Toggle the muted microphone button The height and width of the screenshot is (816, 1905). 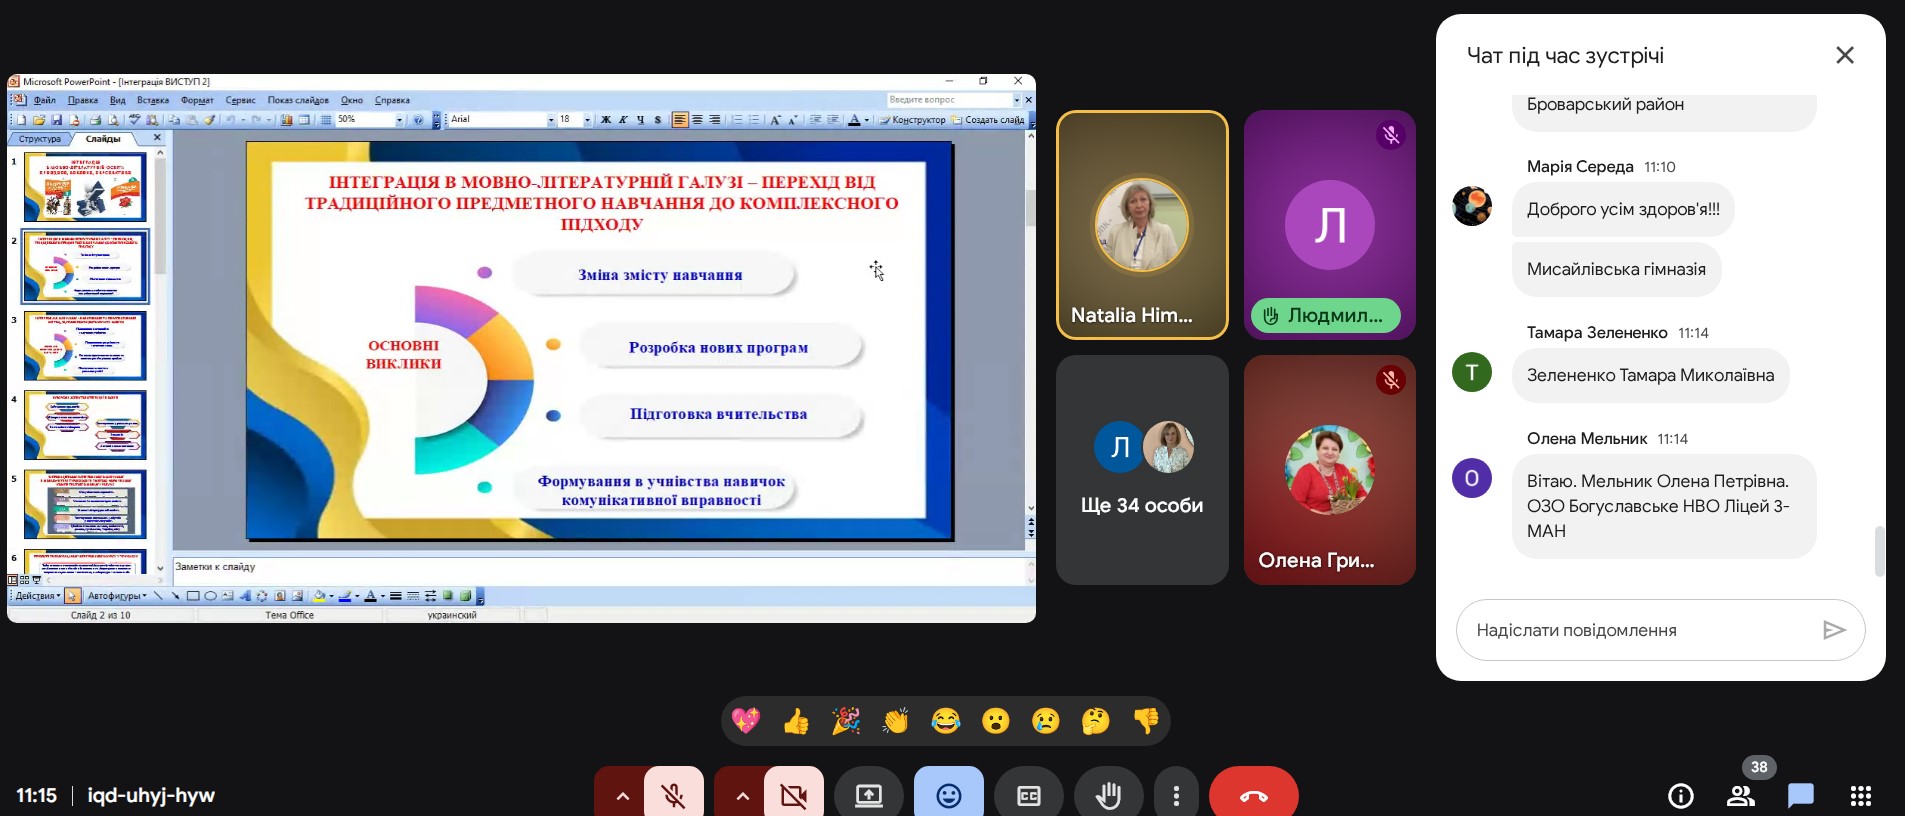coord(674,795)
